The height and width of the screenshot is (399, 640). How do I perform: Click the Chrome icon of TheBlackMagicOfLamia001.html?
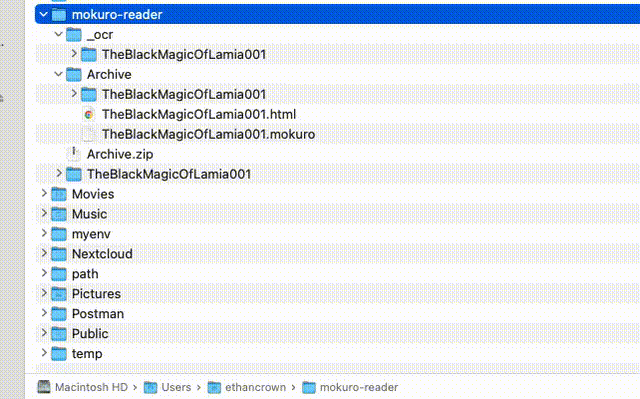point(89,115)
